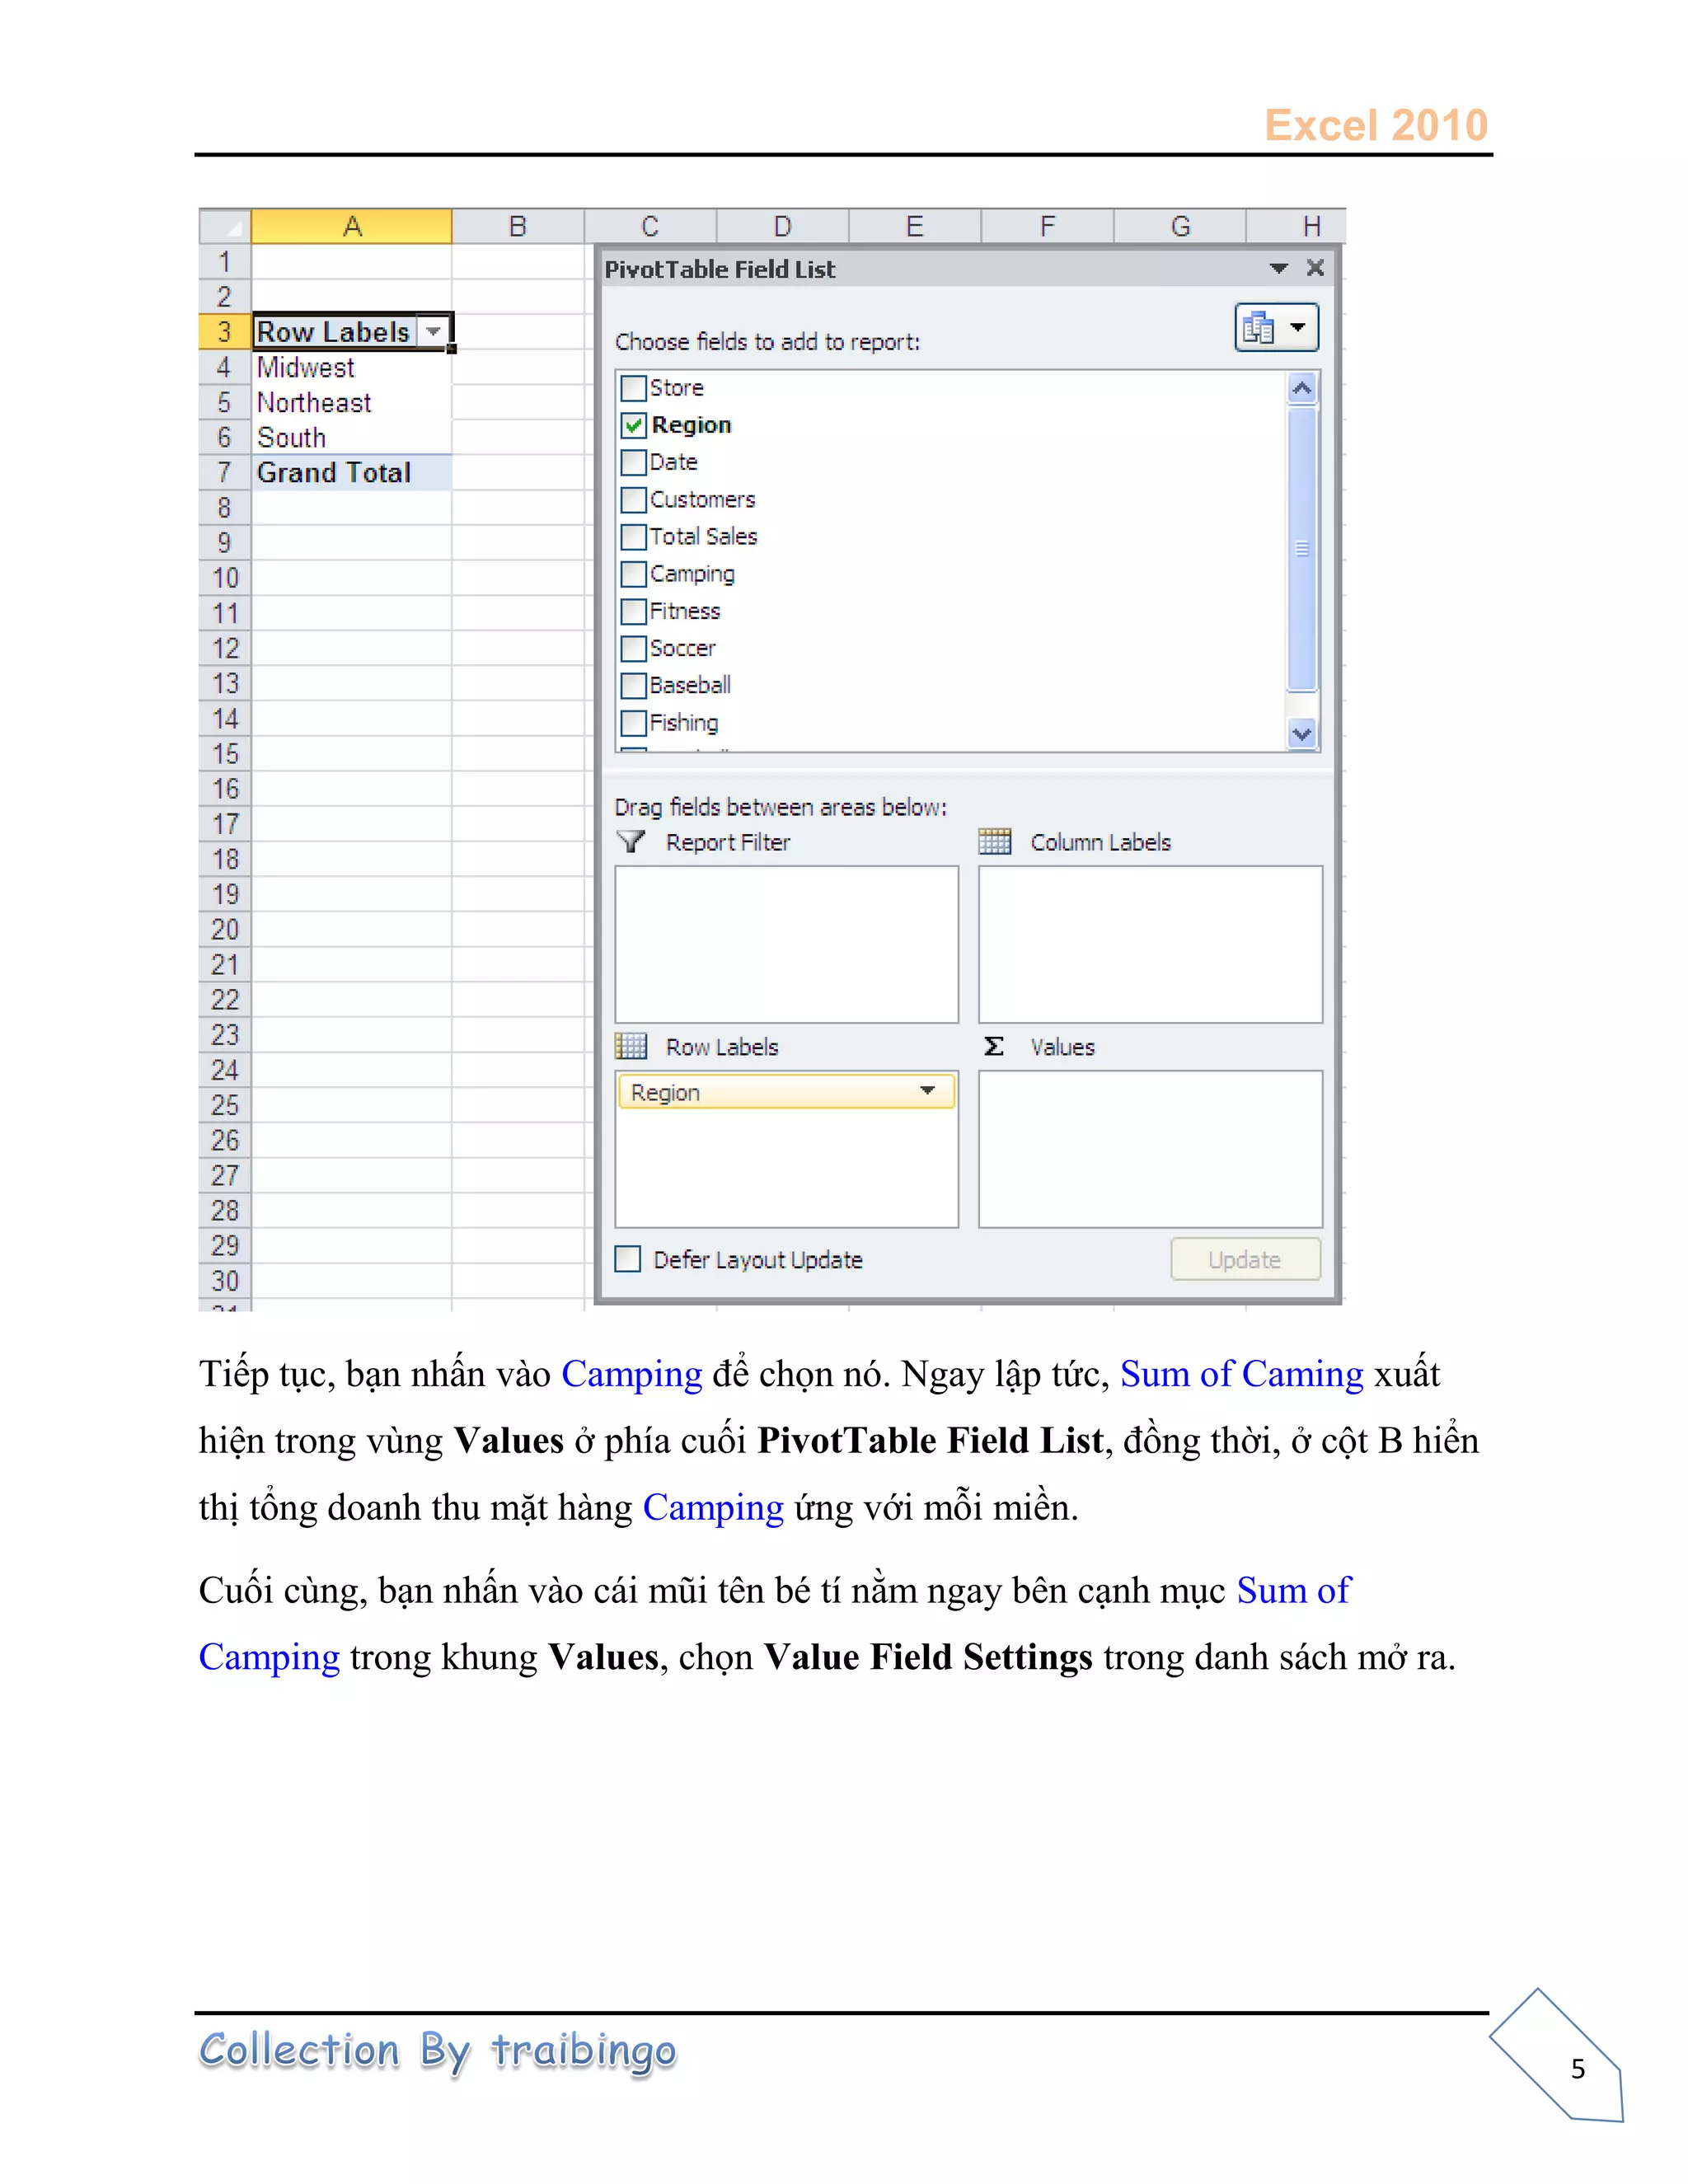This screenshot has width=1688, height=2184.
Task: Click the Report Filter funnel icon
Action: 631,842
